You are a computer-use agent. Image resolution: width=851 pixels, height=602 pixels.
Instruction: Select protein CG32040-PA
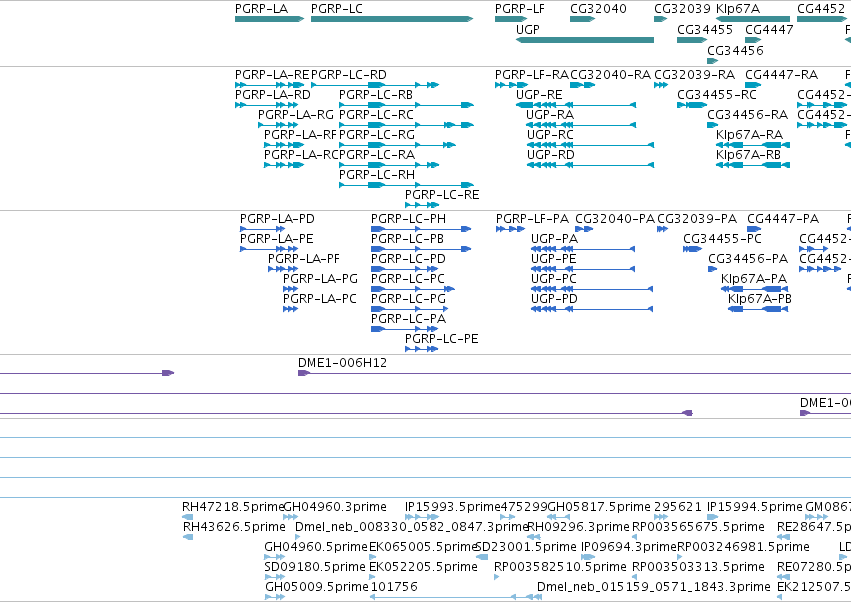coord(584,229)
